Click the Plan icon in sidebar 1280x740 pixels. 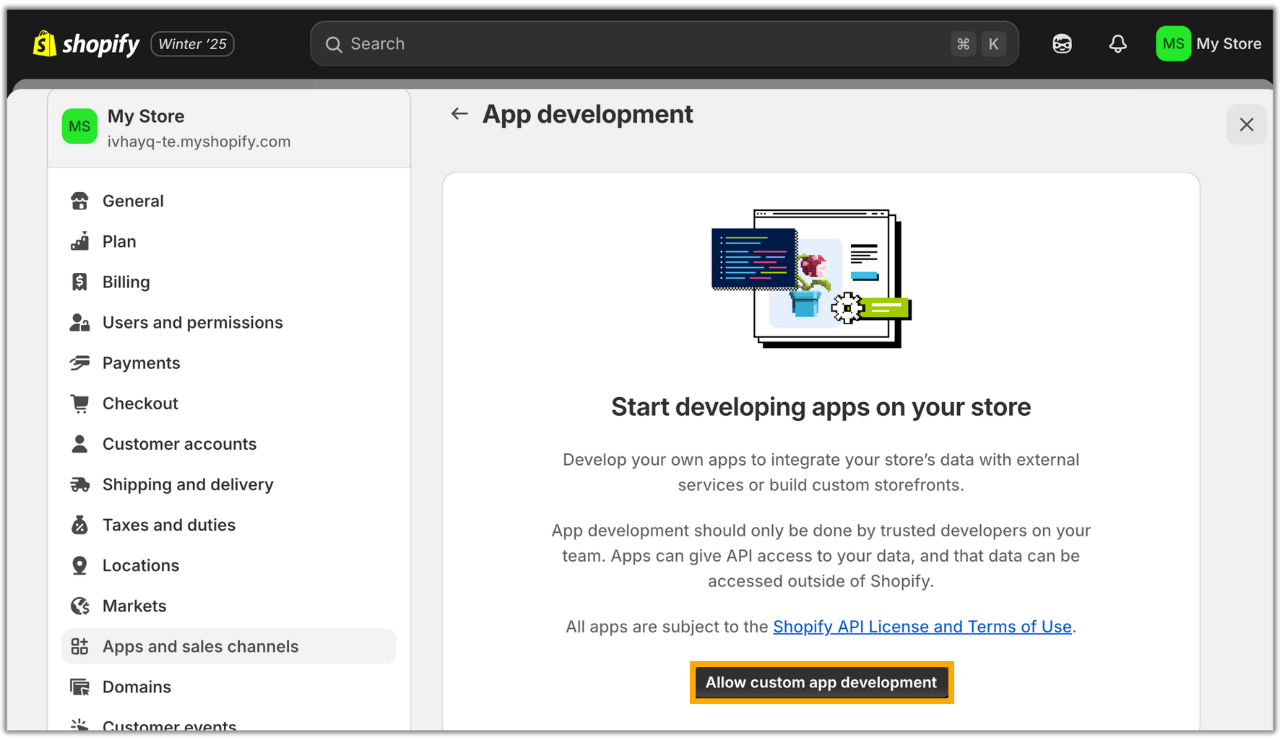click(x=80, y=242)
